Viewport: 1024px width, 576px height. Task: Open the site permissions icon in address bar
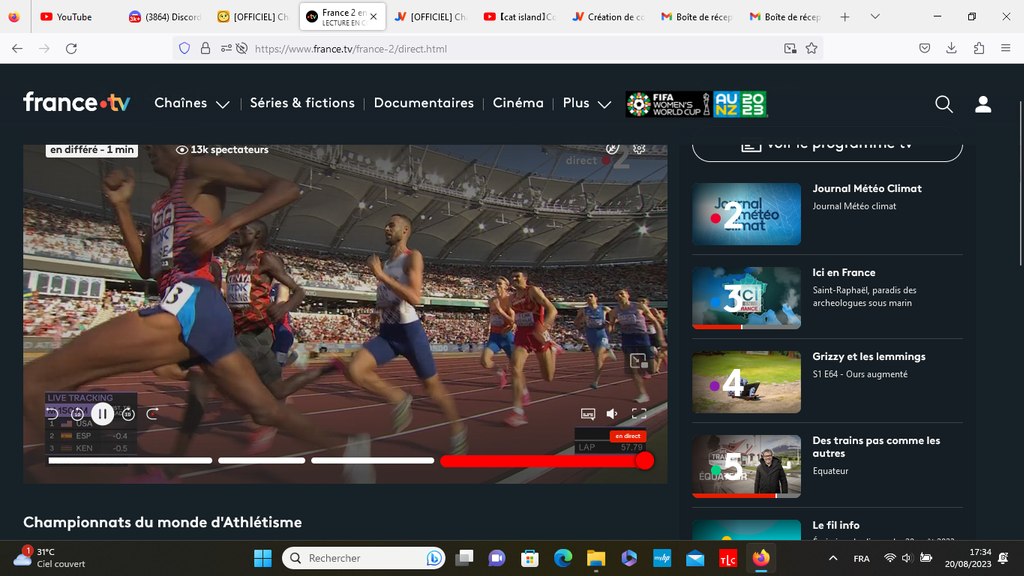click(x=226, y=48)
